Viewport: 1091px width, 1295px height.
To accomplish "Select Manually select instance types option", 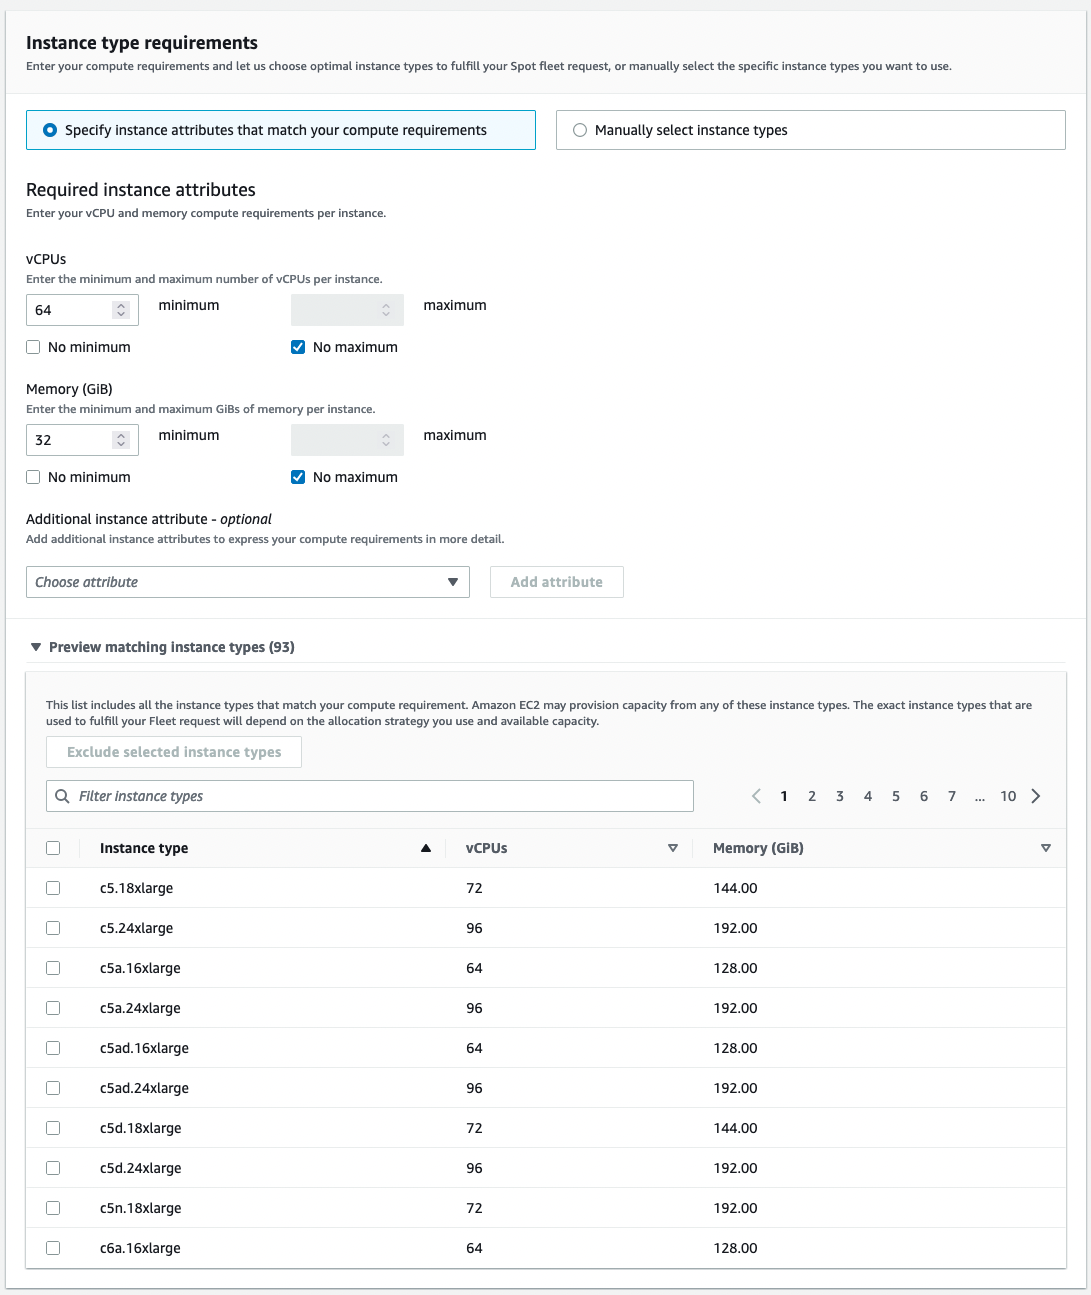I will tap(579, 130).
